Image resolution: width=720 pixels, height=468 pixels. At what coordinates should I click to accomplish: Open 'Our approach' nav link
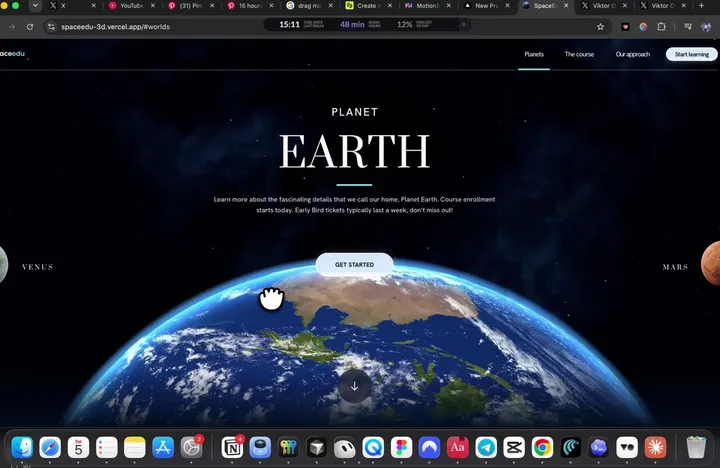pyautogui.click(x=632, y=54)
